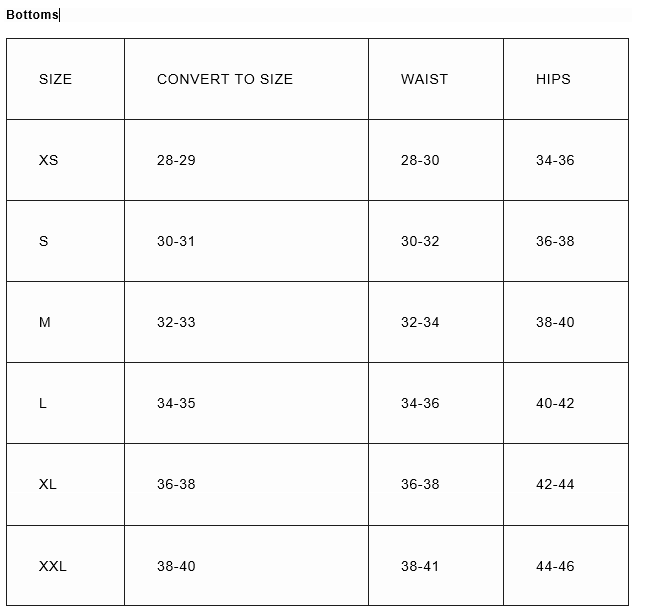649x616 pixels.
Task: Click the 28-29 convert size cell
Action: [x=246, y=160]
